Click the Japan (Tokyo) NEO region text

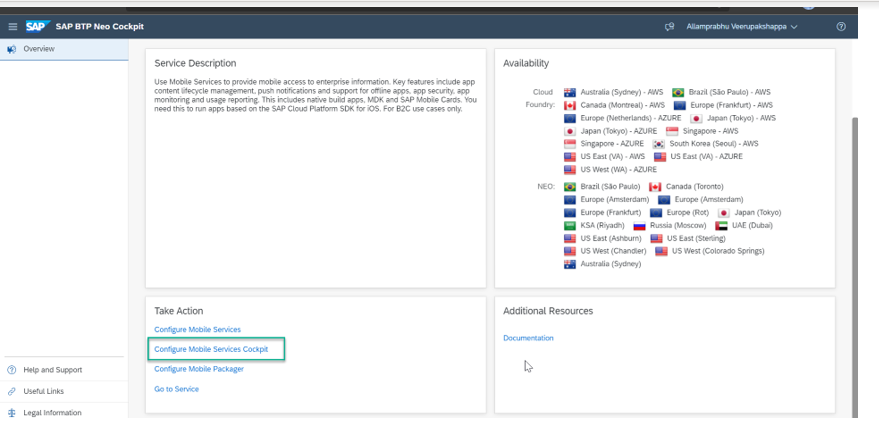[757, 213]
